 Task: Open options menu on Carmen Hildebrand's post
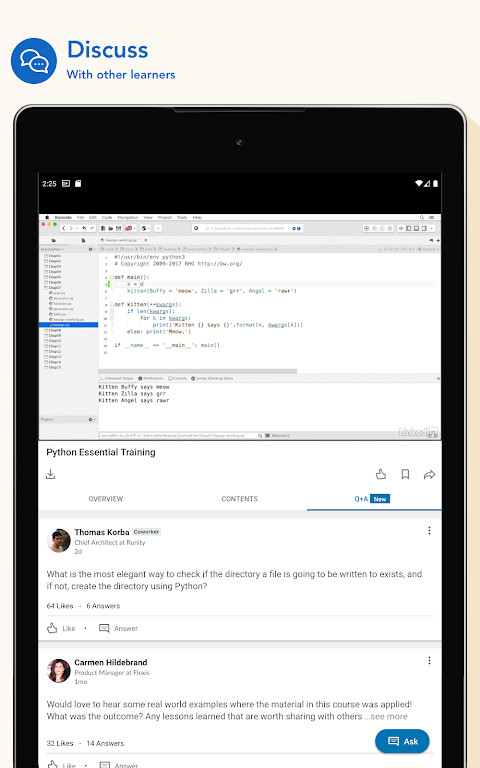pyautogui.click(x=430, y=661)
